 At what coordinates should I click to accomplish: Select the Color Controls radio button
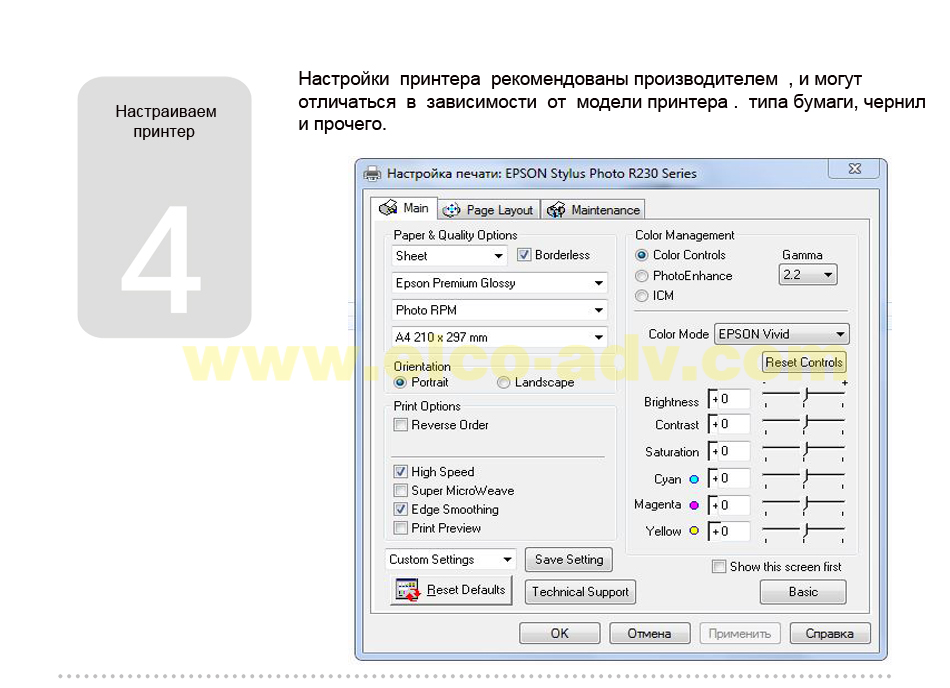pos(642,255)
